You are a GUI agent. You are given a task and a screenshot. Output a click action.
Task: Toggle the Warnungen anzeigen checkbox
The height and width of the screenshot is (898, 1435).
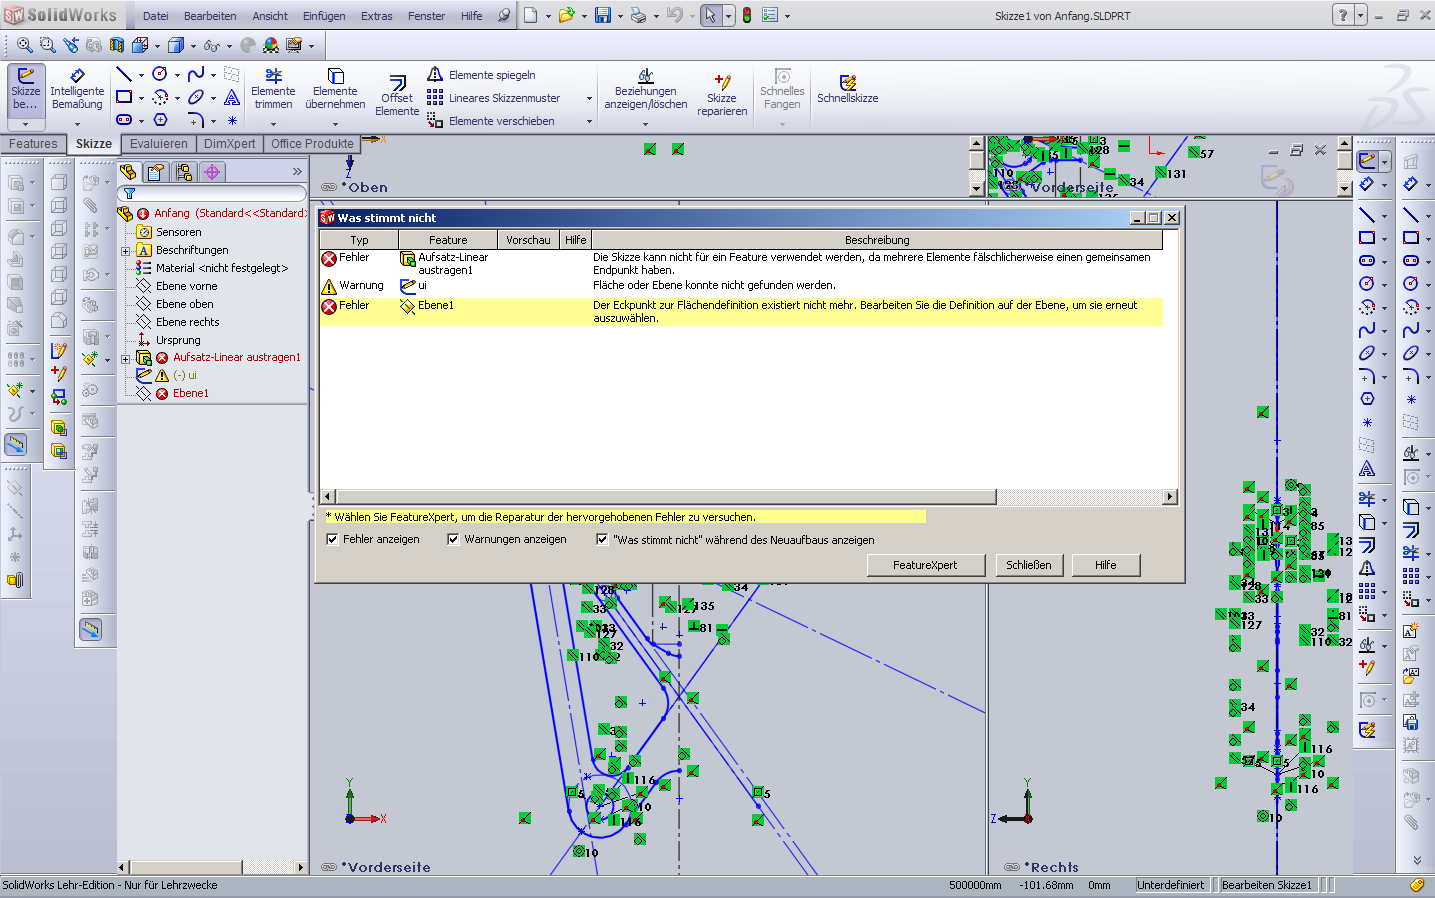[x=453, y=539]
